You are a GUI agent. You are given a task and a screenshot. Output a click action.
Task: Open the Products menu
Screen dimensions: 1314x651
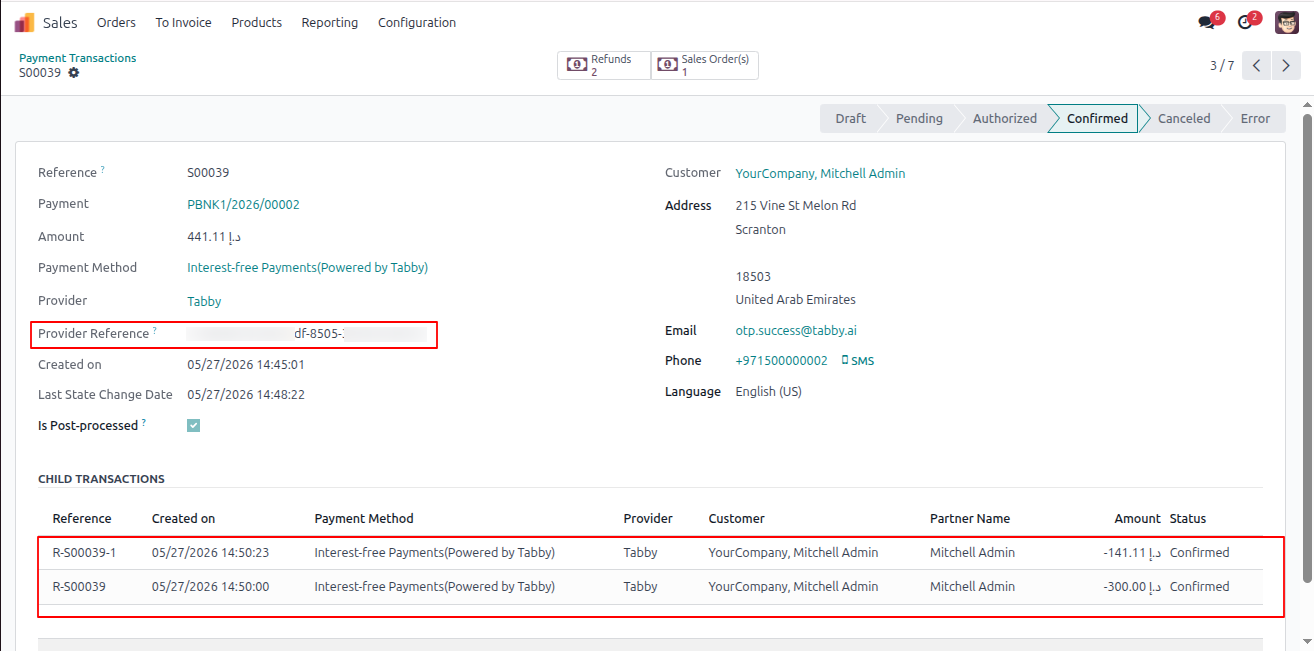[x=256, y=22]
